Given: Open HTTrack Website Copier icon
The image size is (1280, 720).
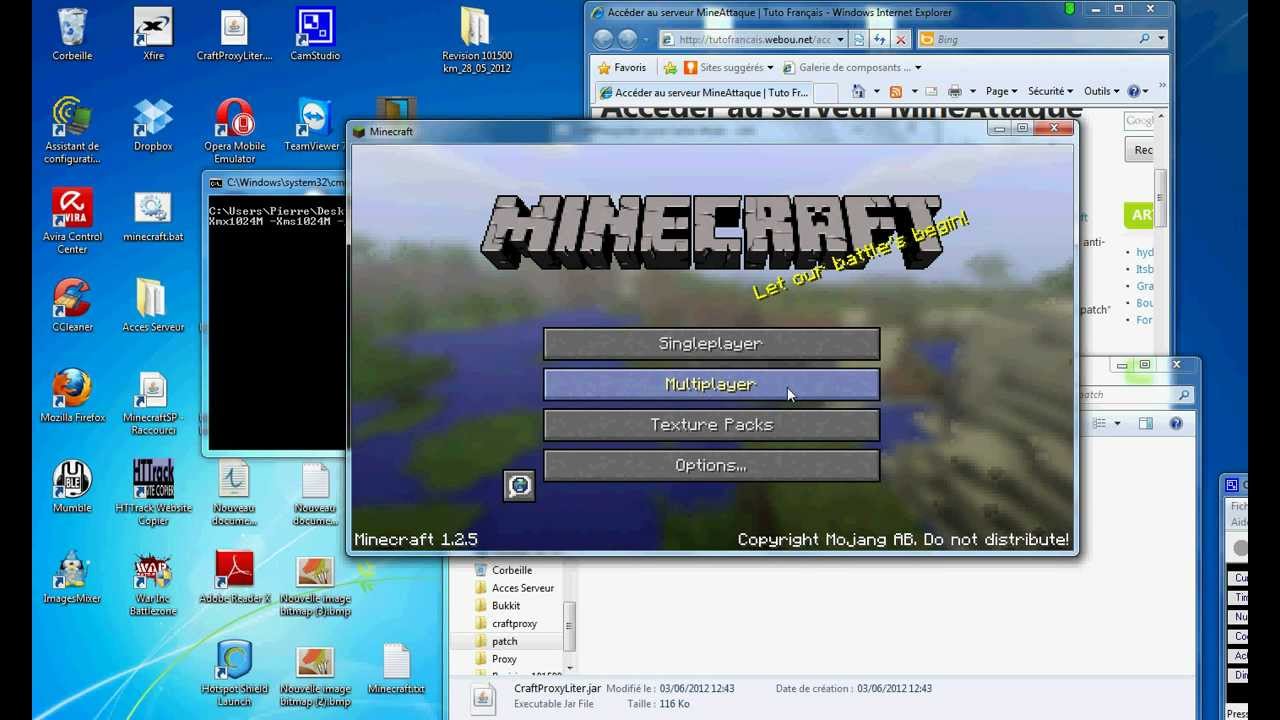Looking at the screenshot, I should click(153, 492).
